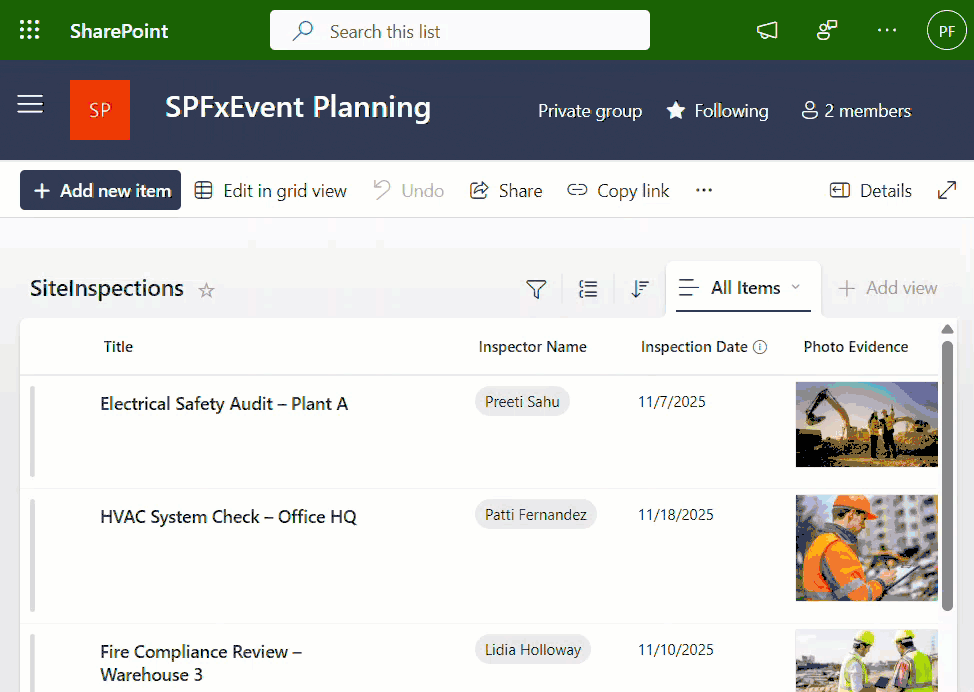Toggle the Following star for the site
Viewport: 974px width, 692px height.
[x=717, y=111]
